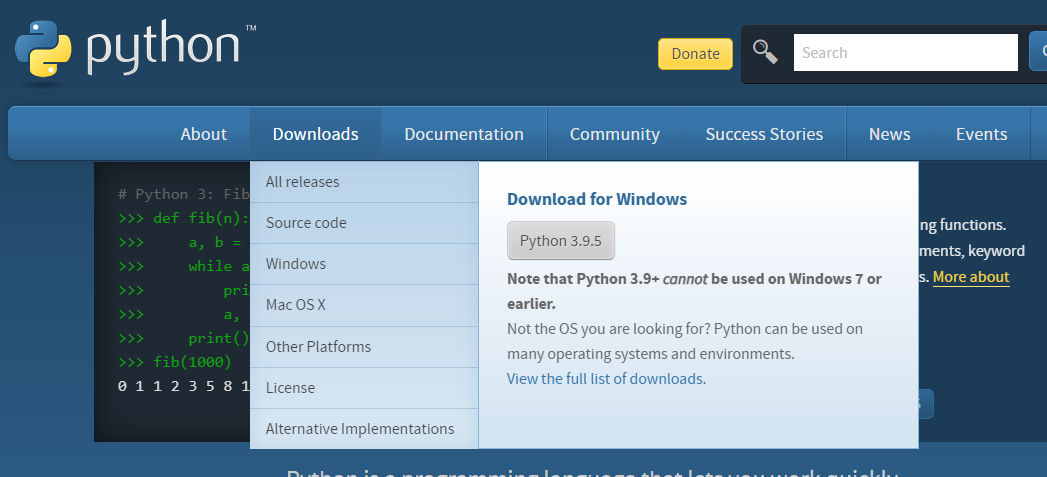Open the Documentation menu
Screen dimensions: 1047x477
[463, 134]
